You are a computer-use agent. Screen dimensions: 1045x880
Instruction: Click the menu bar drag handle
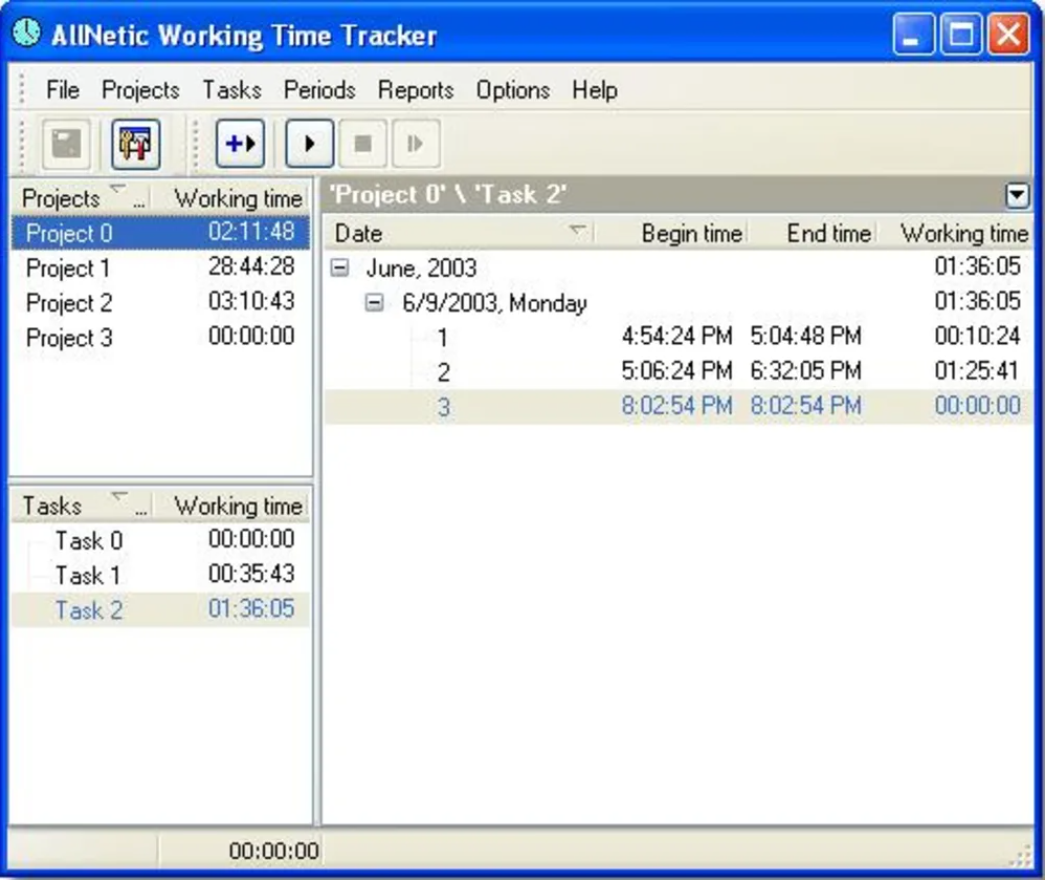tap(23, 89)
